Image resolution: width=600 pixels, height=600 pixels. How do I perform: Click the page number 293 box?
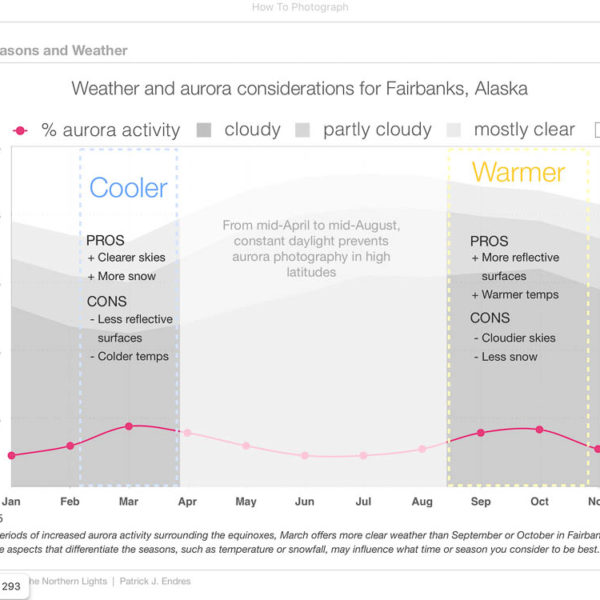(x=12, y=587)
